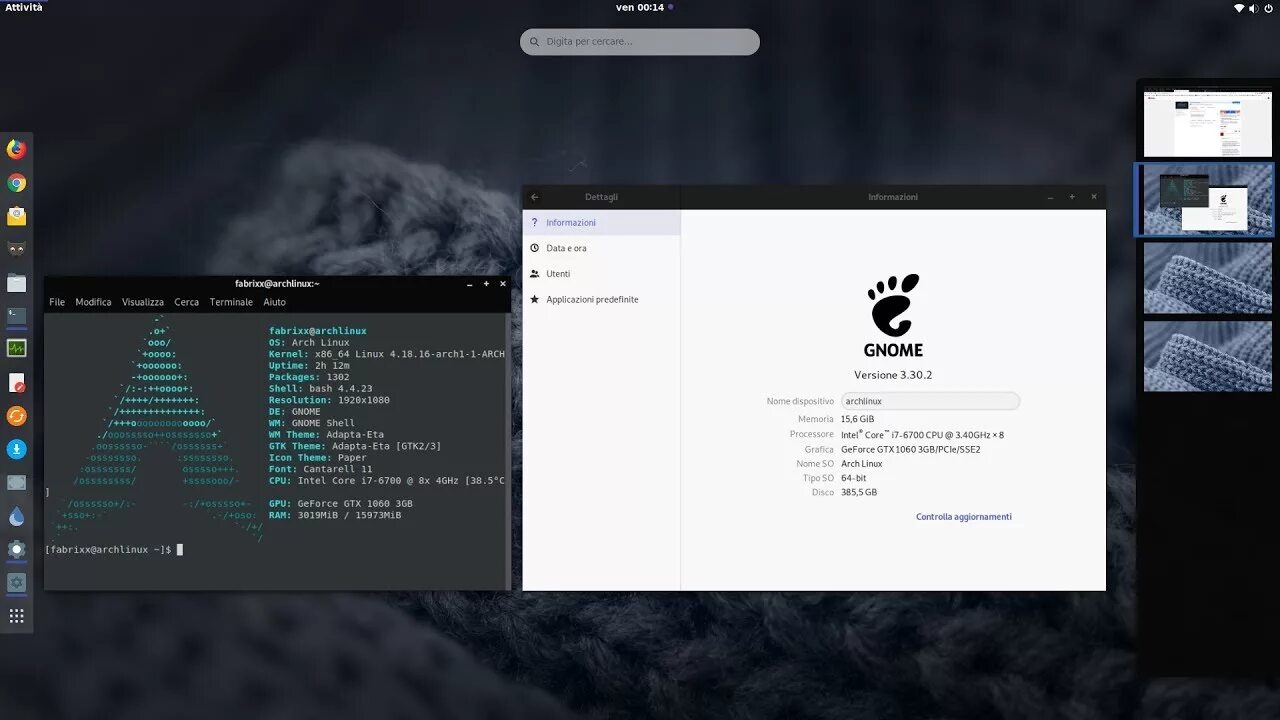
Task: Select Applicazioni predefinite in sidebar
Action: (601, 300)
